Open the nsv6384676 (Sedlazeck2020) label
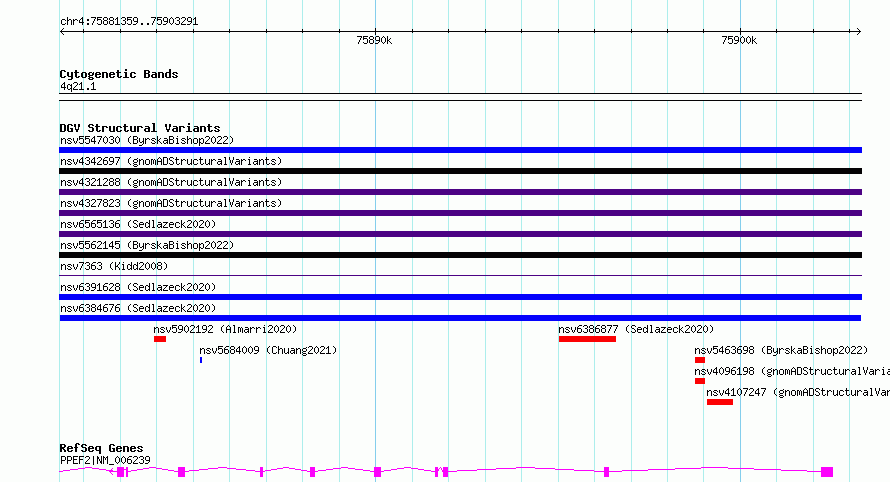This screenshot has width=890, height=482. (138, 308)
